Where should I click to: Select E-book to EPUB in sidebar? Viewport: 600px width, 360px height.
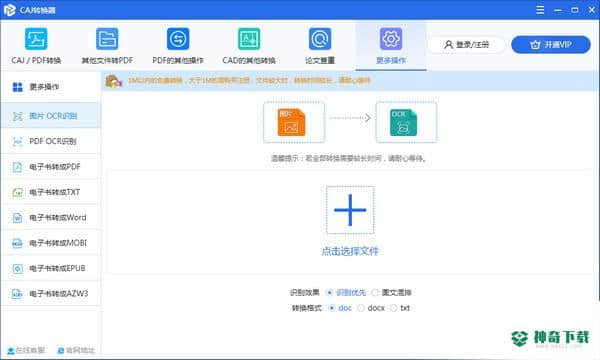tap(51, 268)
